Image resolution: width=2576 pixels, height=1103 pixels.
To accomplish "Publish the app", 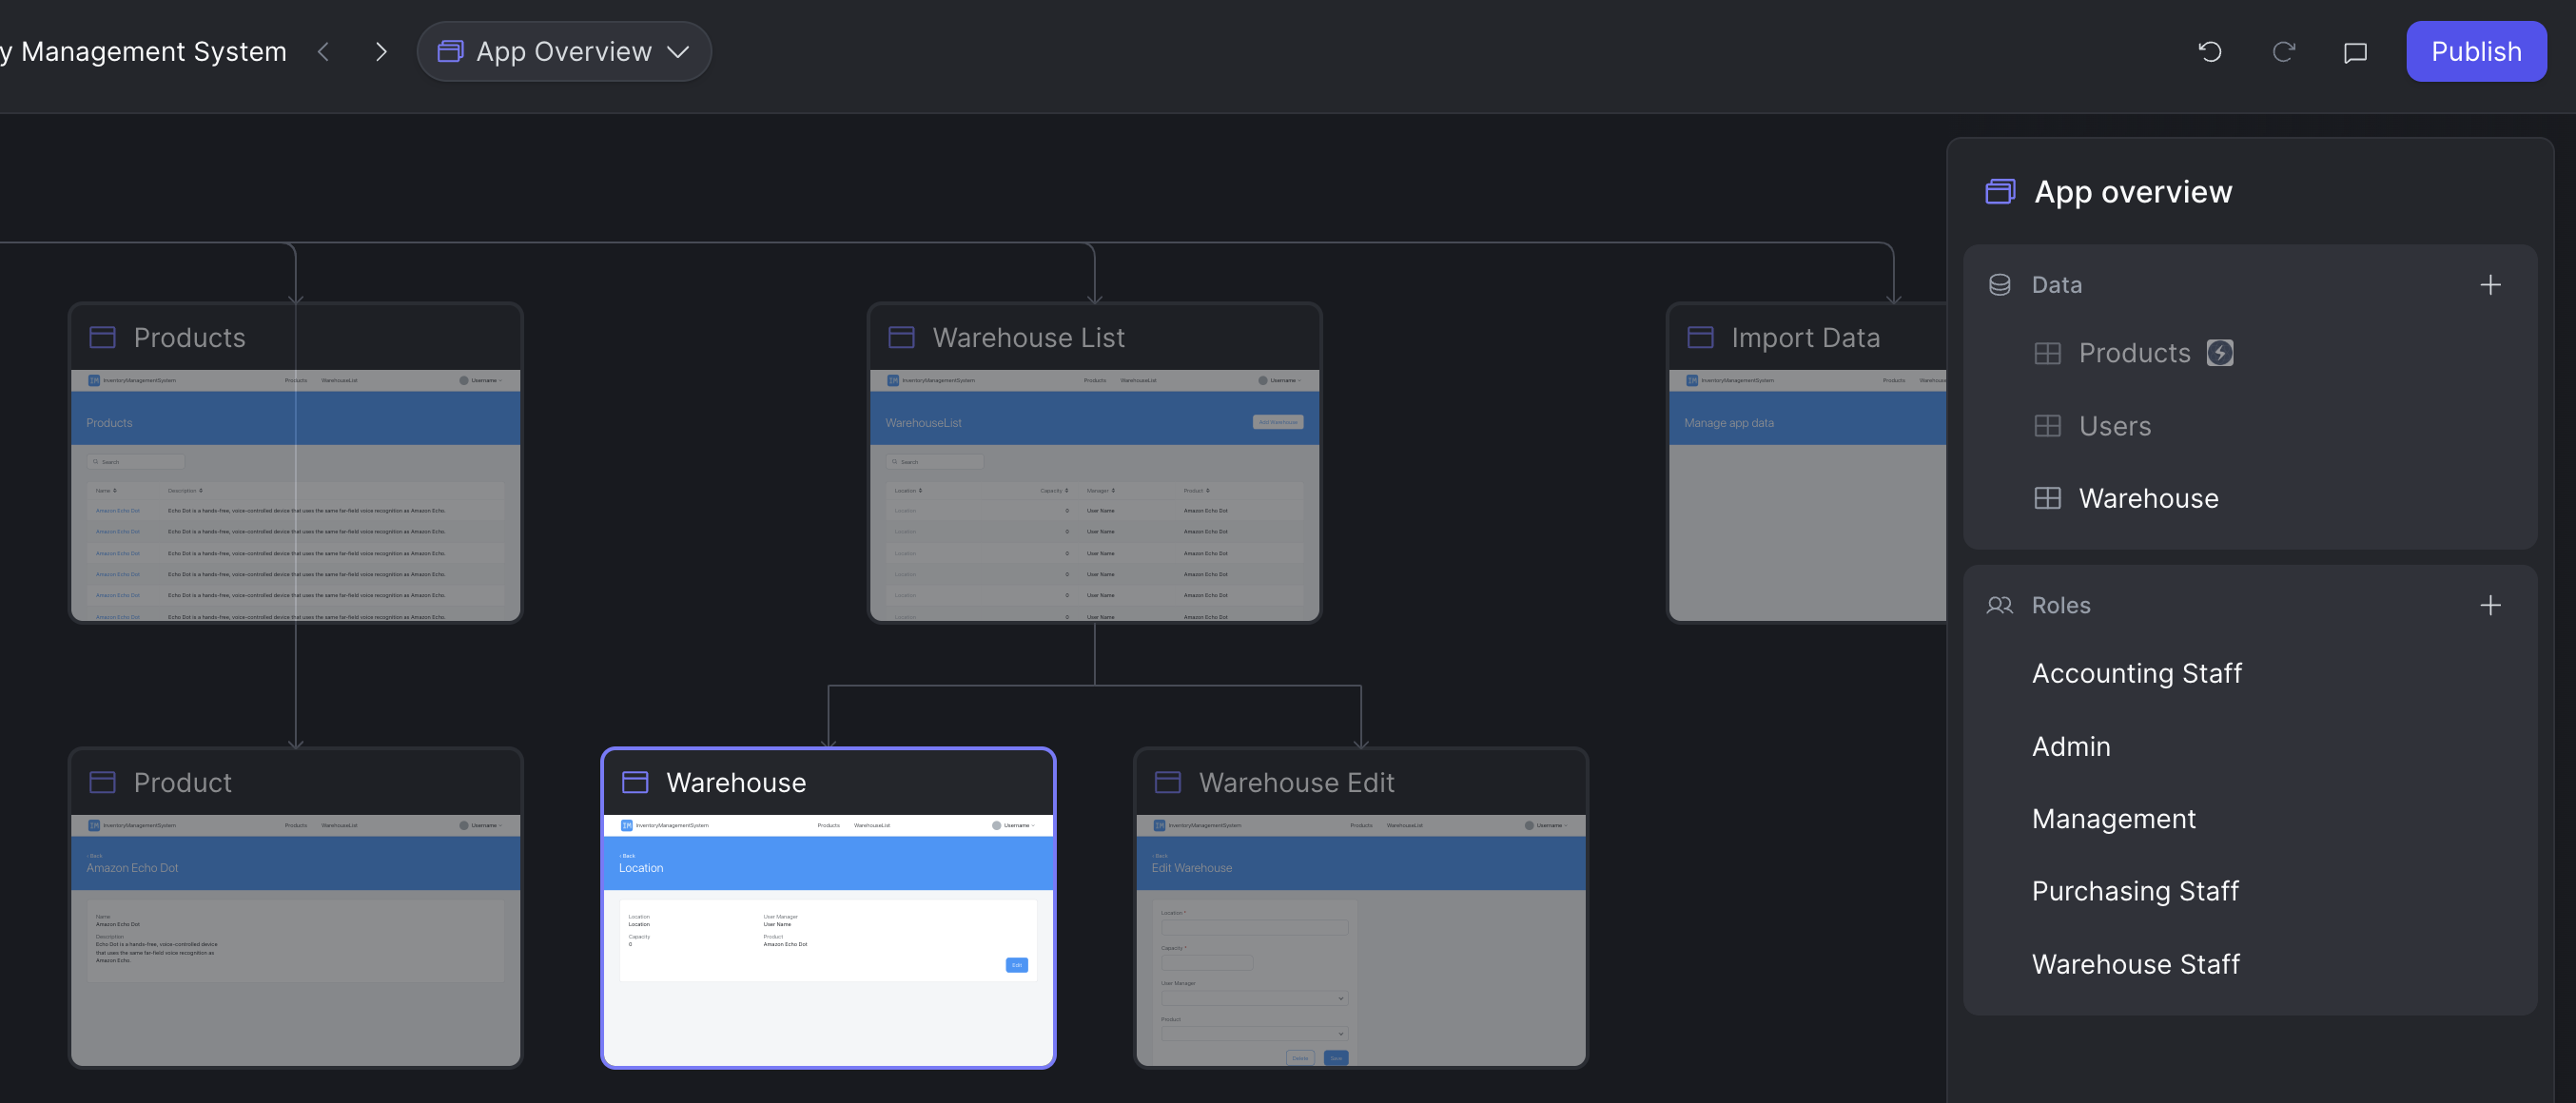I will (2475, 52).
